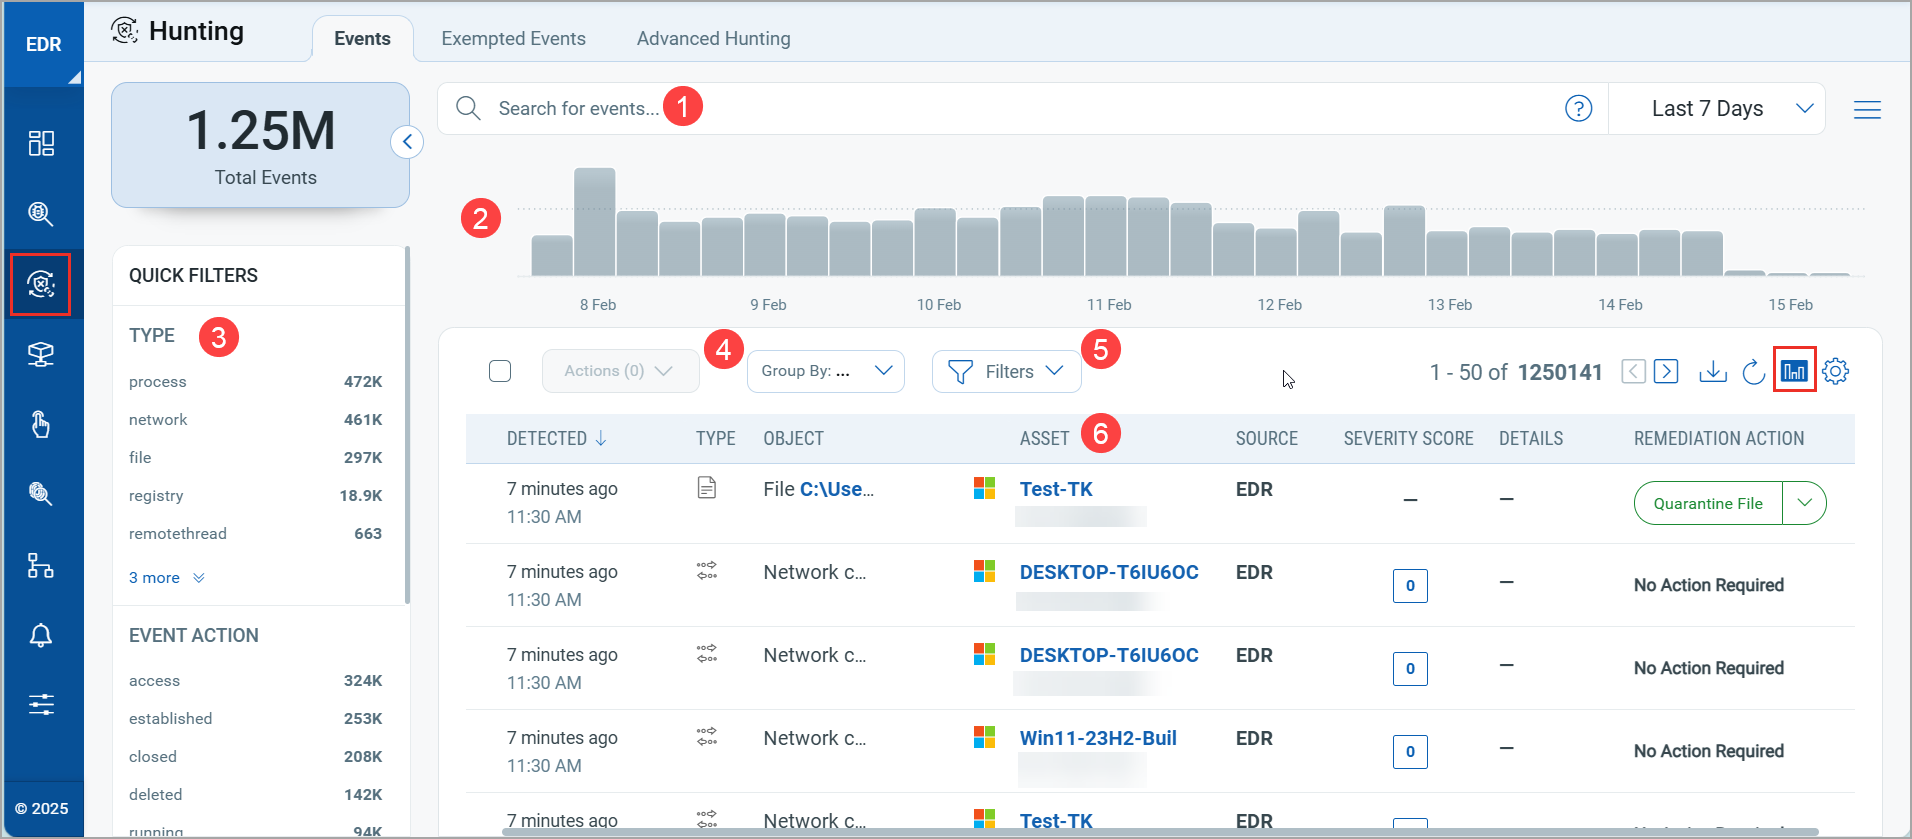Click the Search for events field

coord(1020,108)
